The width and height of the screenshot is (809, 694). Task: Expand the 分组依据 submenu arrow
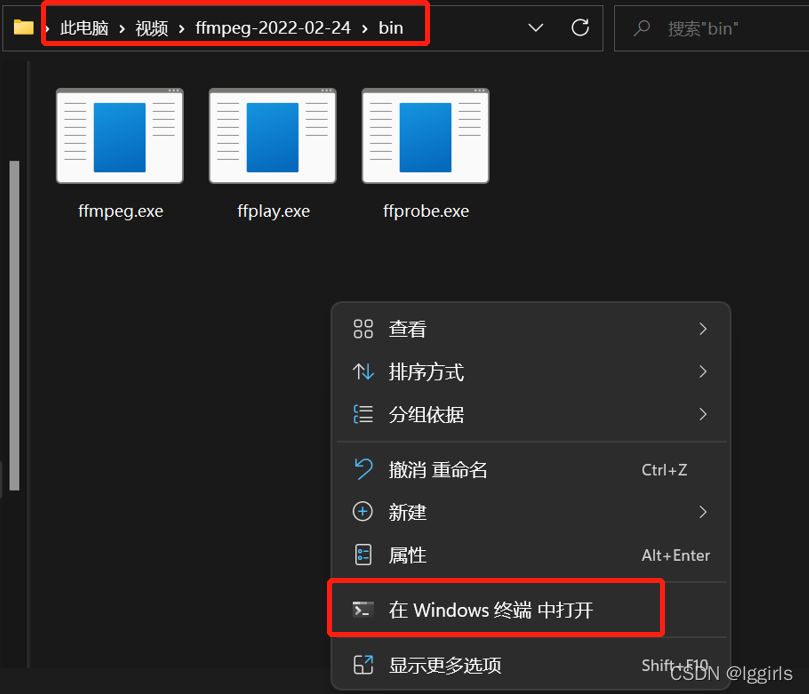click(x=703, y=414)
